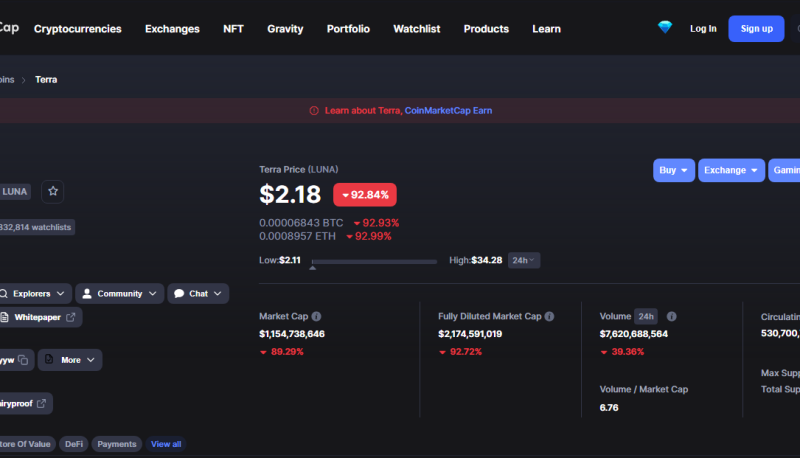Open the Whitepaper link
Screen dimensions: 800x458
tap(40, 317)
